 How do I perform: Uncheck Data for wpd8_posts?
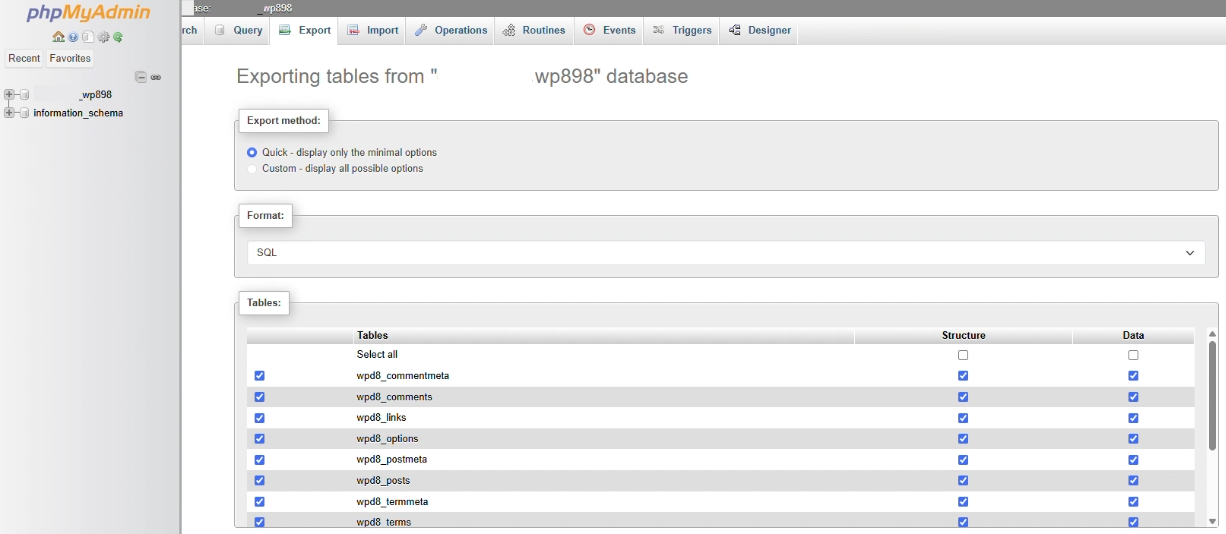[x=1133, y=481]
